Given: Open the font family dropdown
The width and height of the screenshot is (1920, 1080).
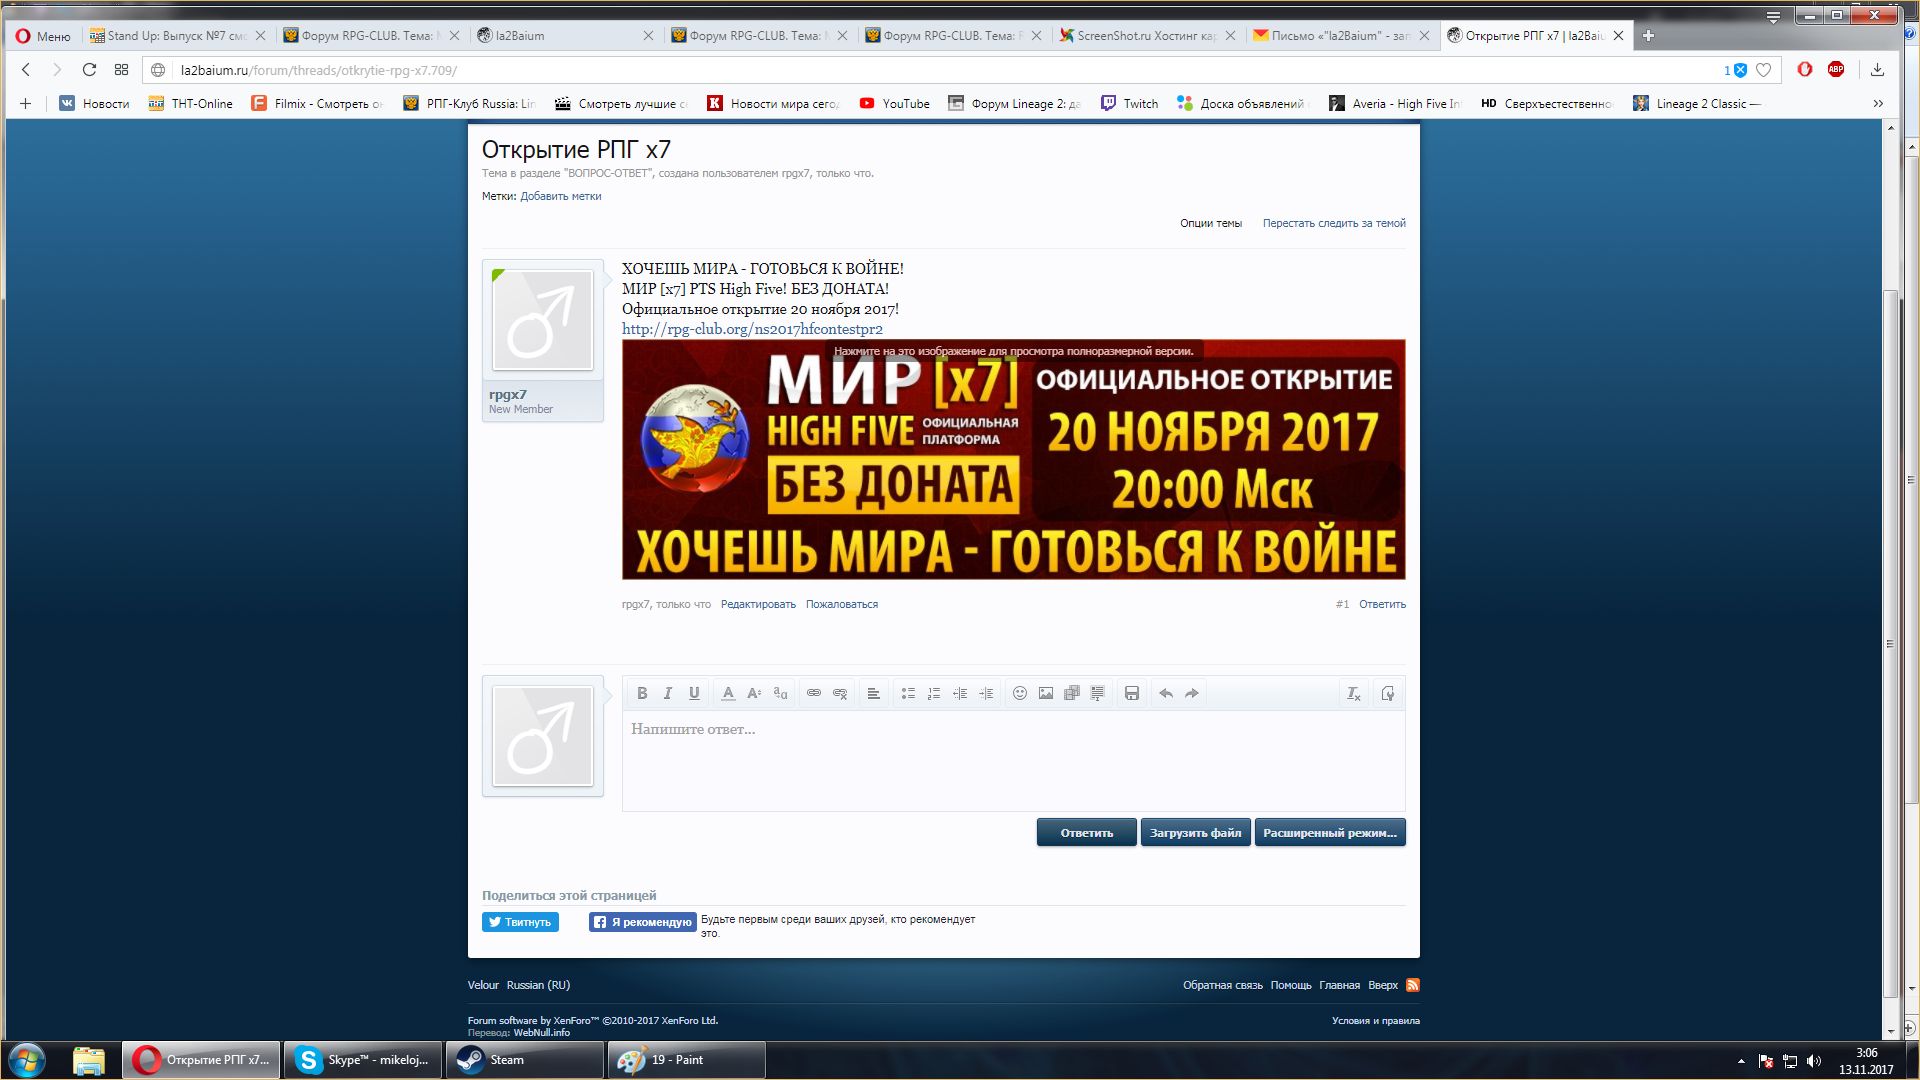Looking at the screenshot, I should coord(780,693).
